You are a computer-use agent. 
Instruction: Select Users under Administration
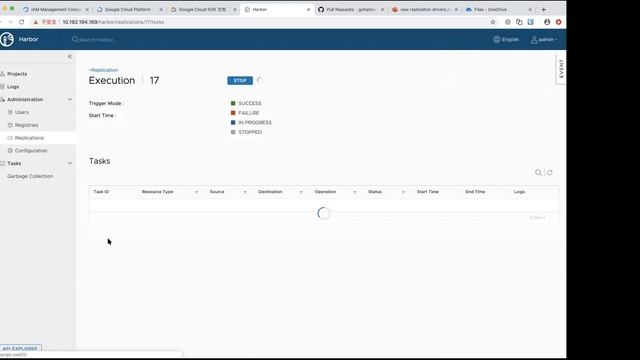(x=22, y=112)
